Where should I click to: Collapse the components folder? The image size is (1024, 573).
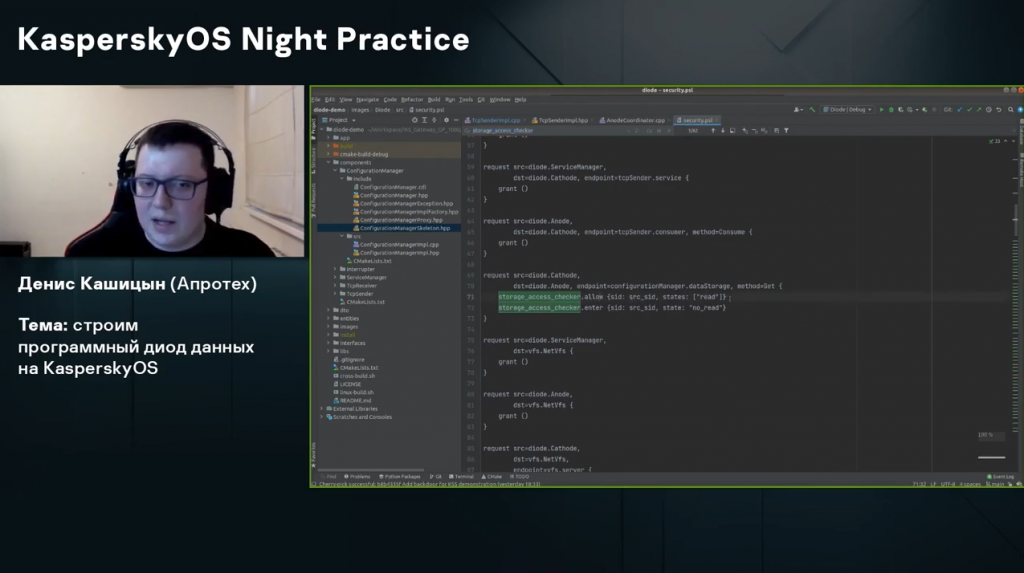point(328,163)
